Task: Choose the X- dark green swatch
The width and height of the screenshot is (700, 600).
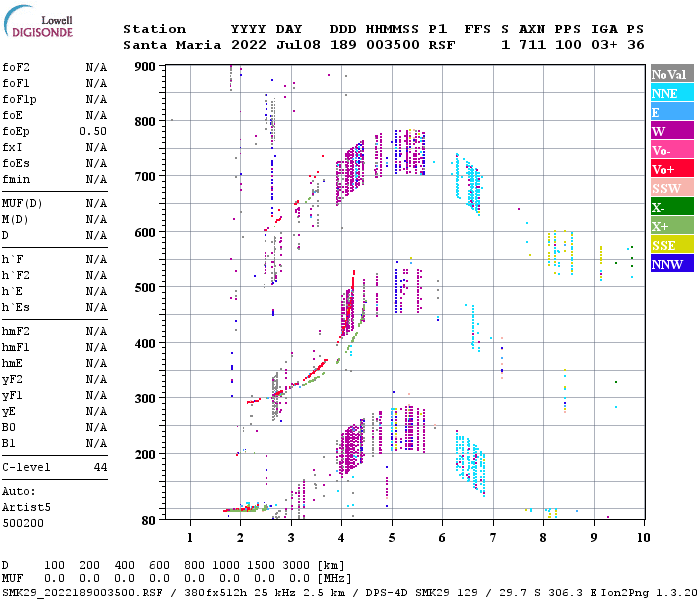Action: pos(672,207)
